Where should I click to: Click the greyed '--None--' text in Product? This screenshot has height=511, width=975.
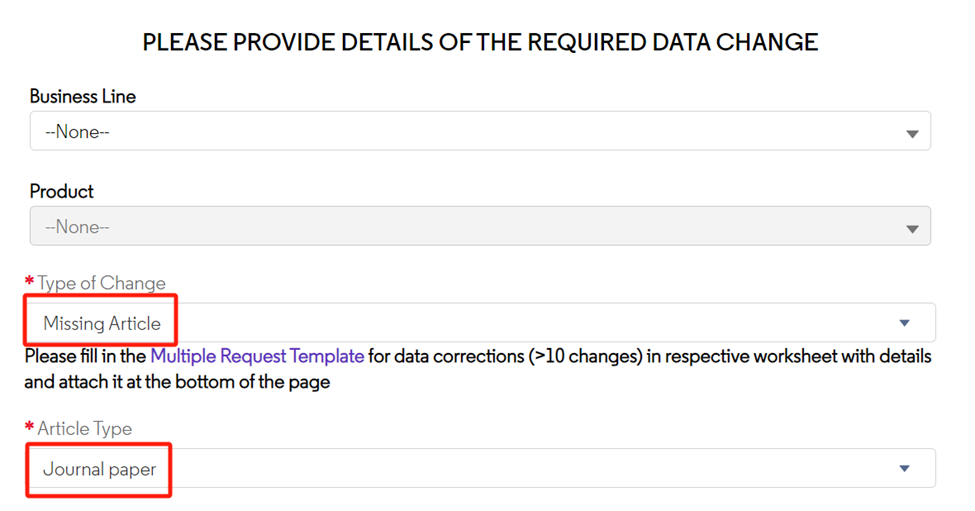(x=77, y=227)
